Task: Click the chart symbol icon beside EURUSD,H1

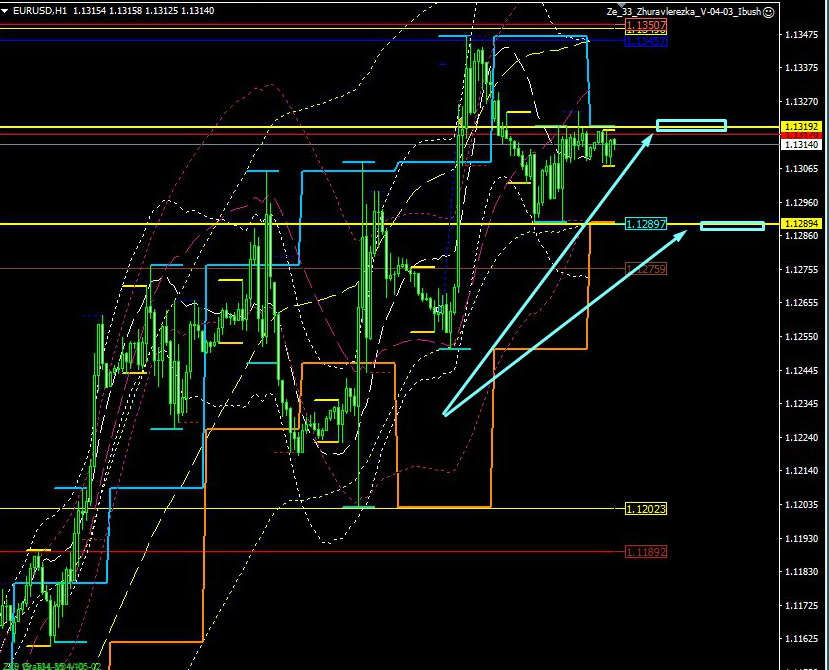Action: [6, 11]
